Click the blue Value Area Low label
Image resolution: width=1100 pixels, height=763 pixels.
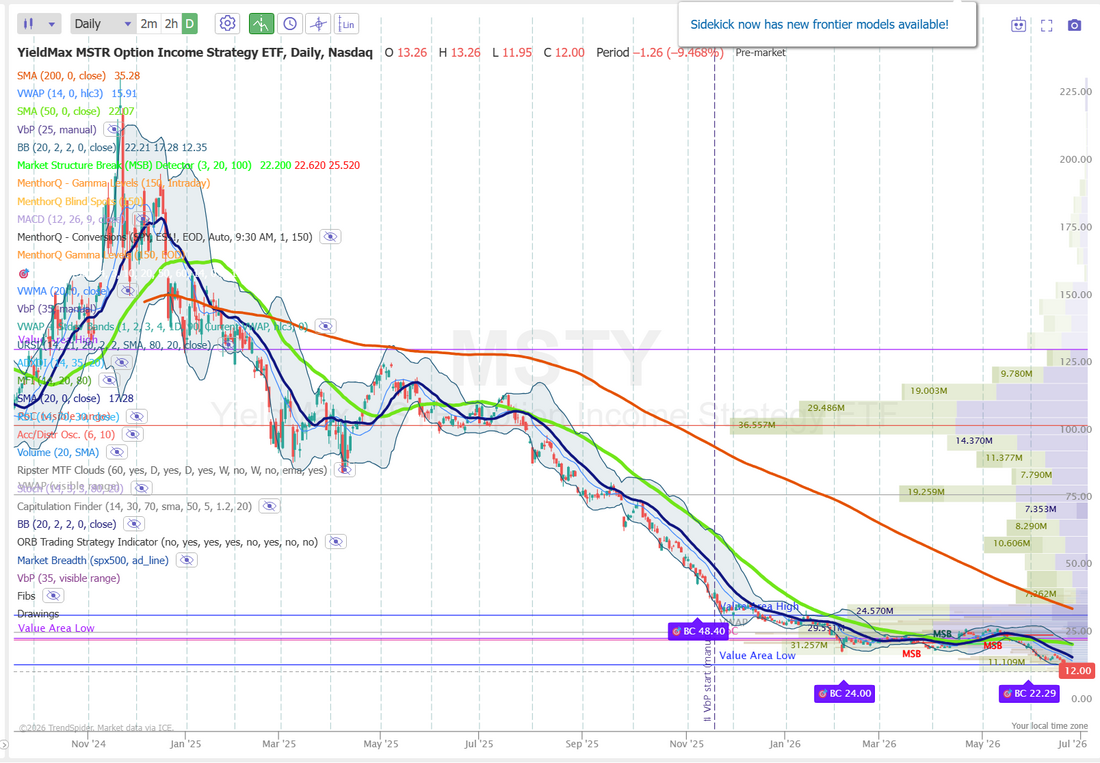[757, 656]
